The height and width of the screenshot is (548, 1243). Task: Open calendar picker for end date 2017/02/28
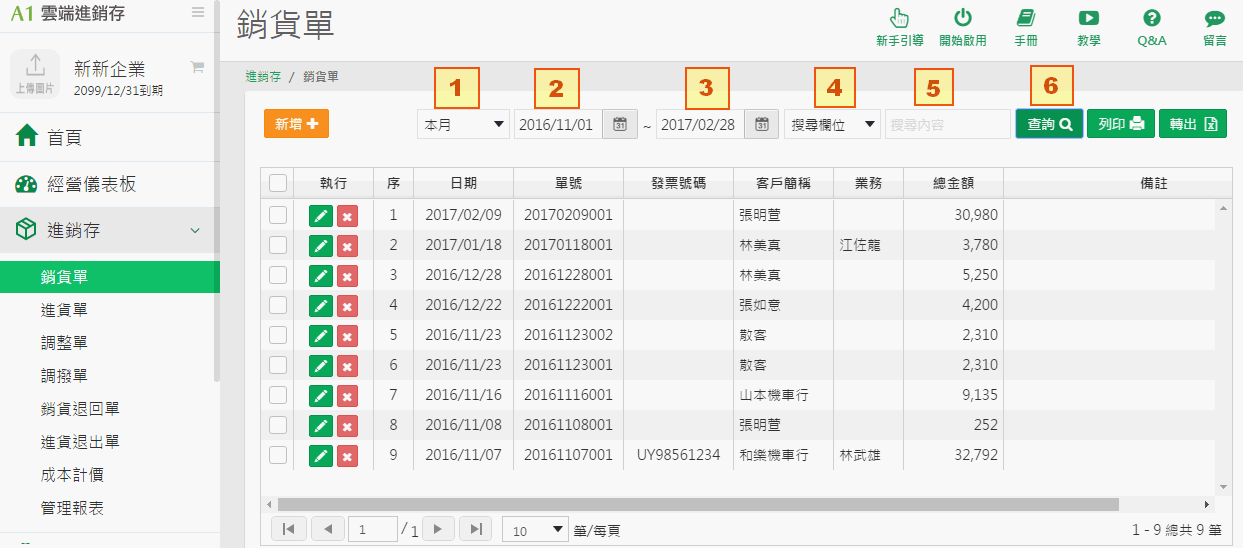coord(762,125)
